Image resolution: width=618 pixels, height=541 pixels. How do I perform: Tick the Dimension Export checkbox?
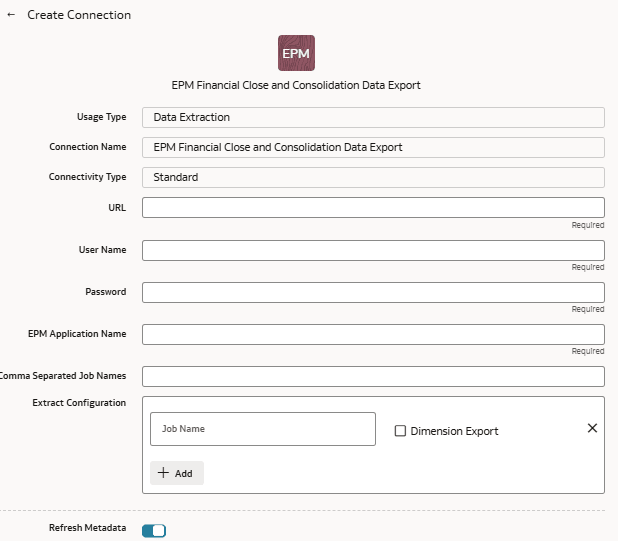400,431
